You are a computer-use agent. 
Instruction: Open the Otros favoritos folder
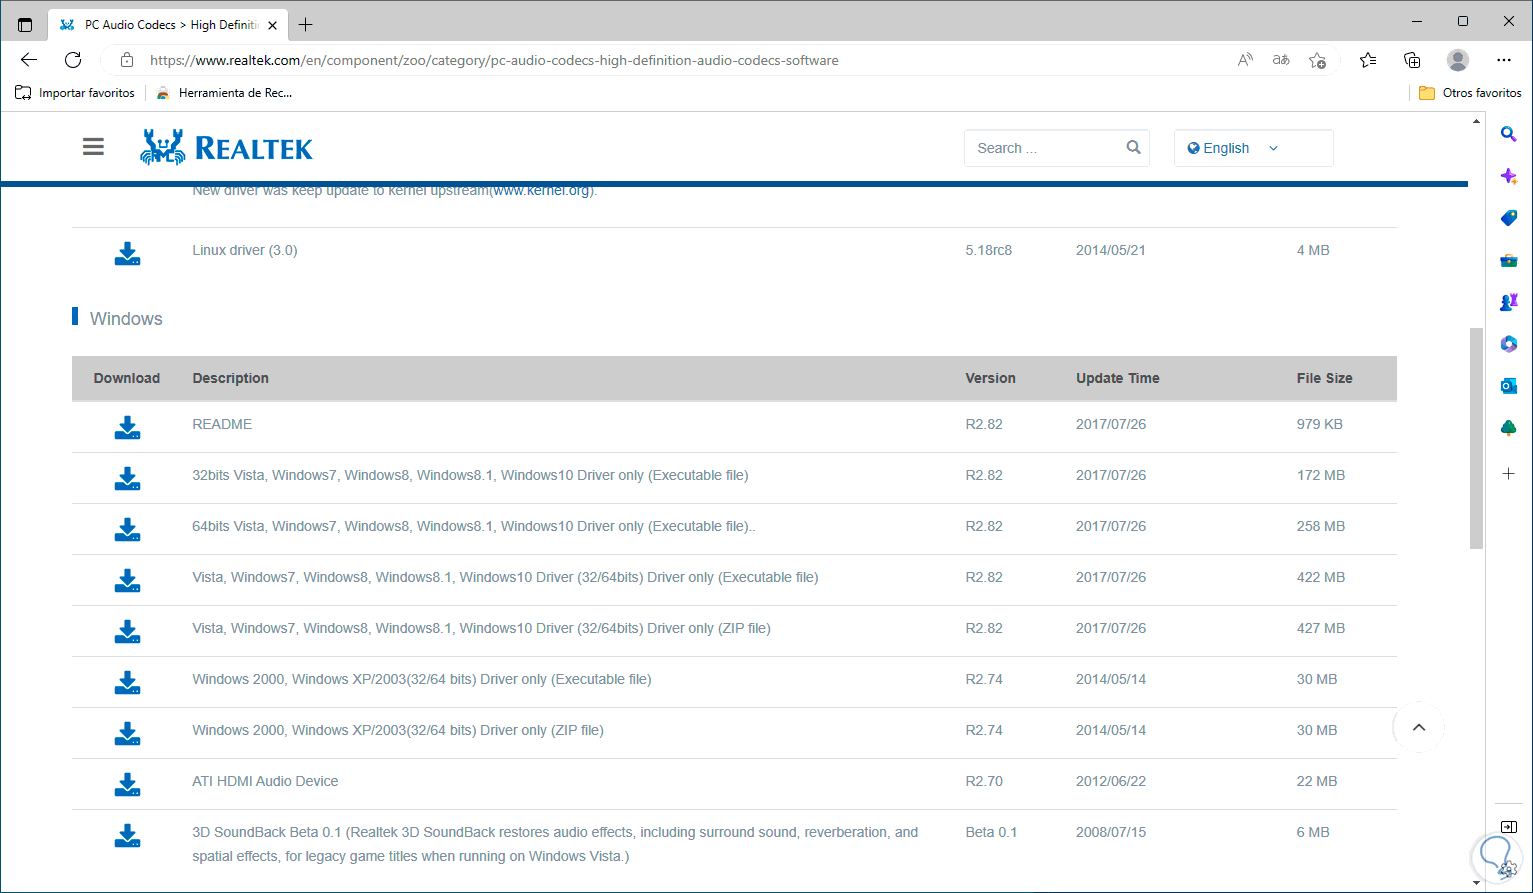click(x=1471, y=93)
